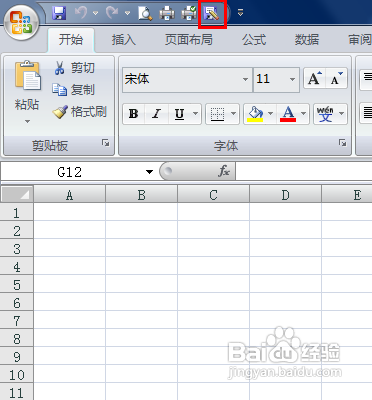Click the Select All corner button

(x=17, y=194)
